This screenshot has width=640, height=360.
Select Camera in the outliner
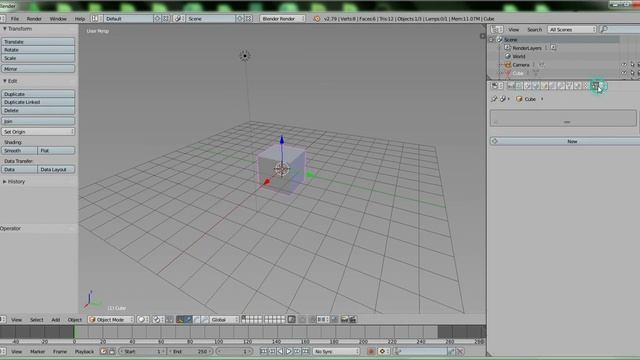click(x=521, y=65)
